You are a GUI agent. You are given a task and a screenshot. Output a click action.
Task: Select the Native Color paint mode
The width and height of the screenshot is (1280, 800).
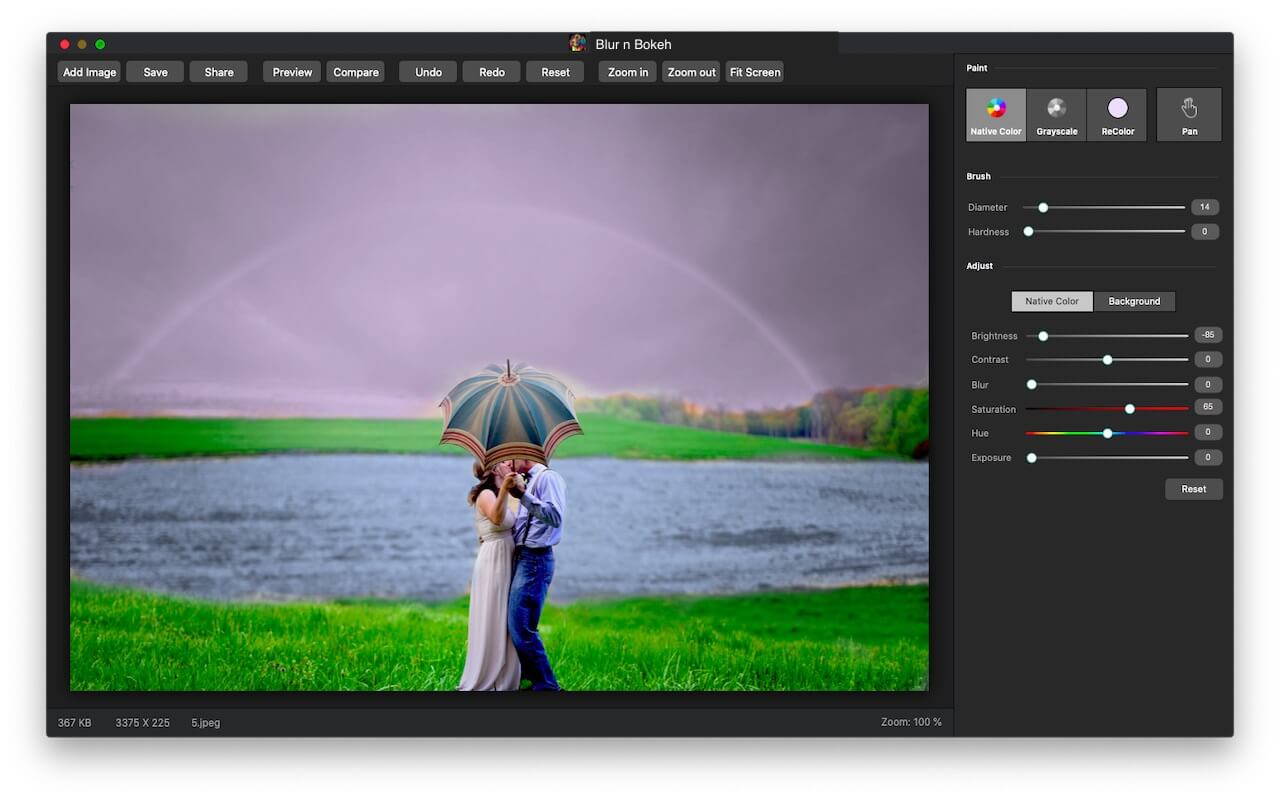[996, 115]
